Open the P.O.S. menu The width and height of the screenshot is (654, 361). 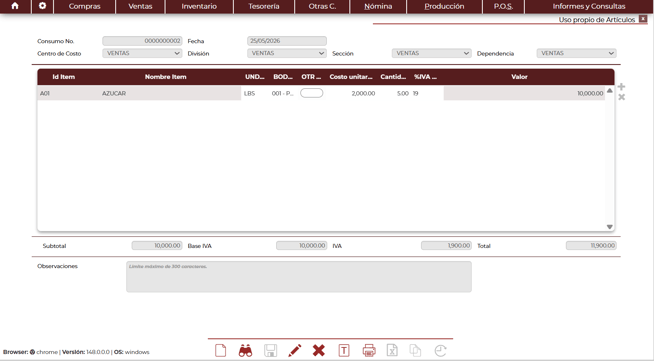point(503,6)
